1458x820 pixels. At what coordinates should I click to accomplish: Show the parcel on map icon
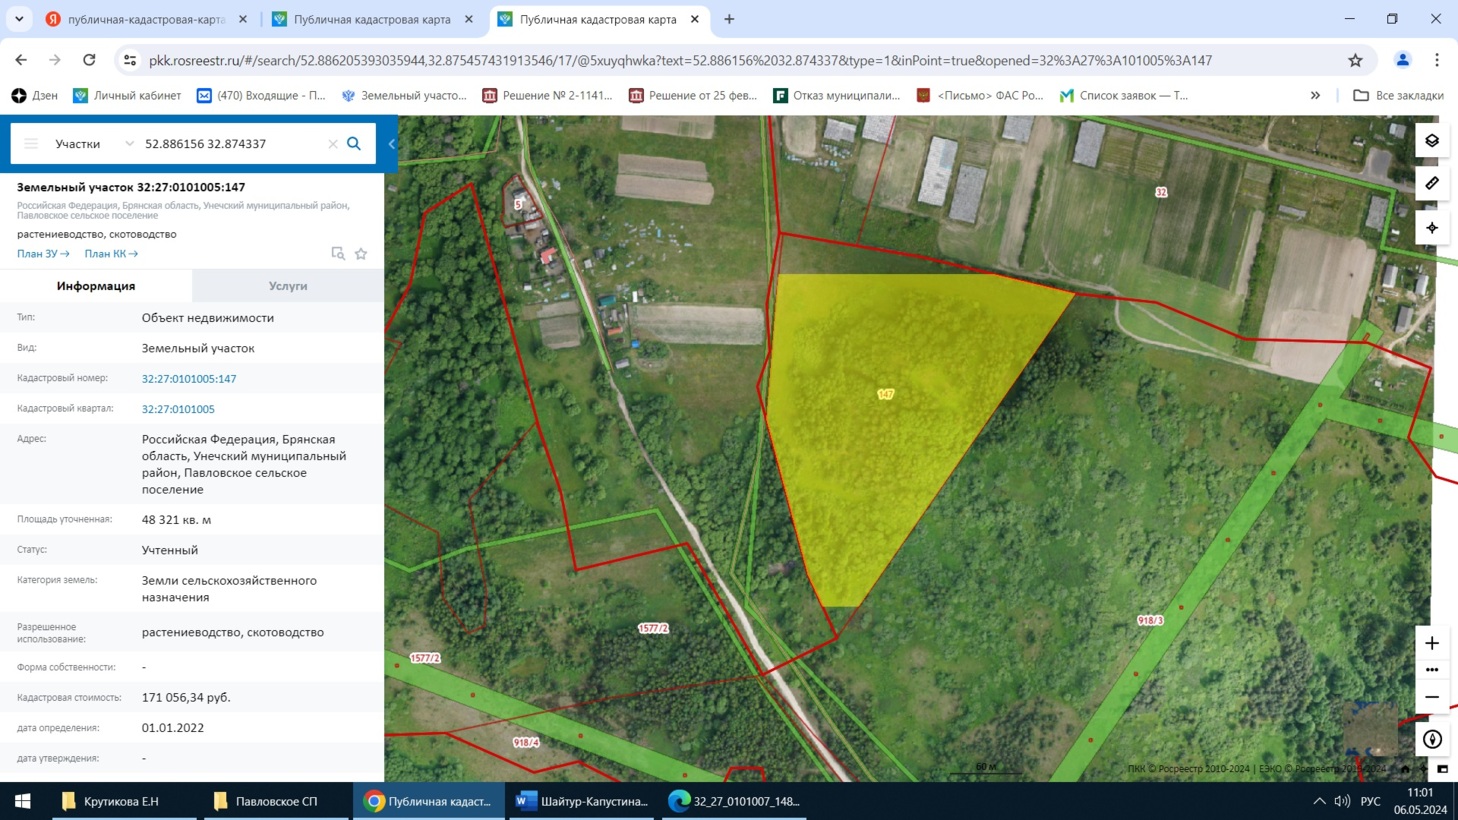[x=338, y=254]
